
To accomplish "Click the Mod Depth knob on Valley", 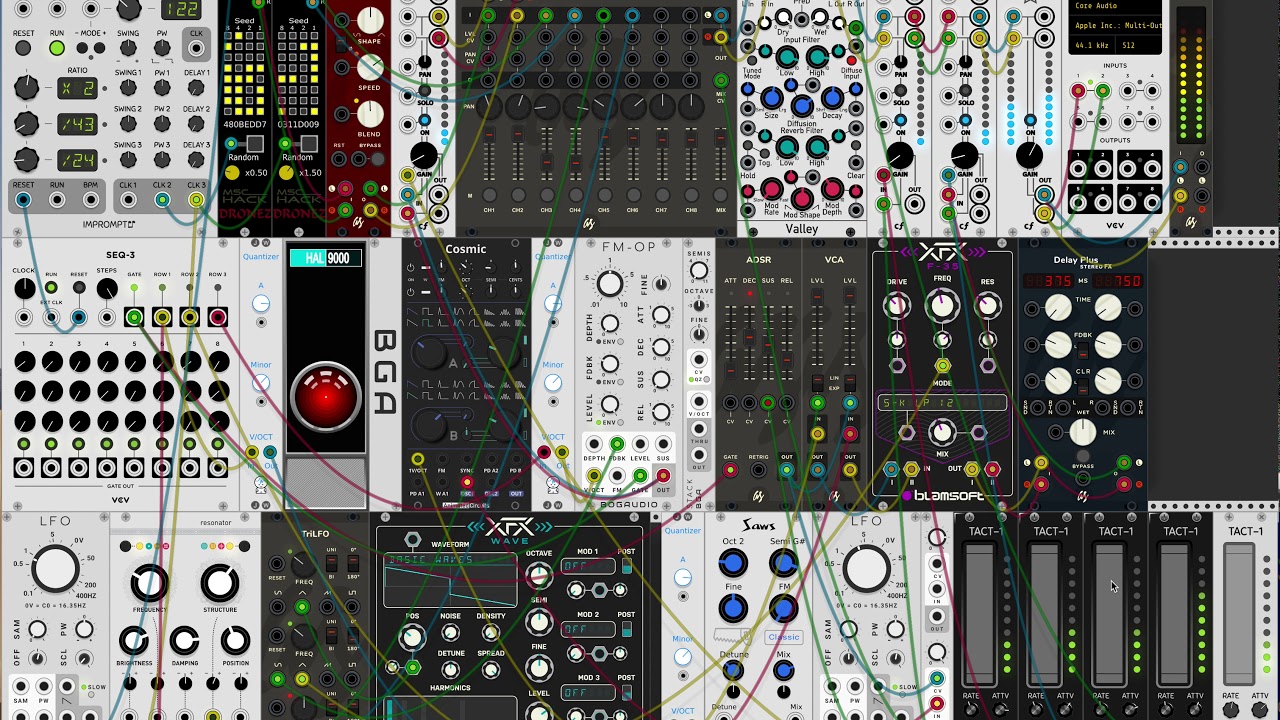I will [832, 188].
